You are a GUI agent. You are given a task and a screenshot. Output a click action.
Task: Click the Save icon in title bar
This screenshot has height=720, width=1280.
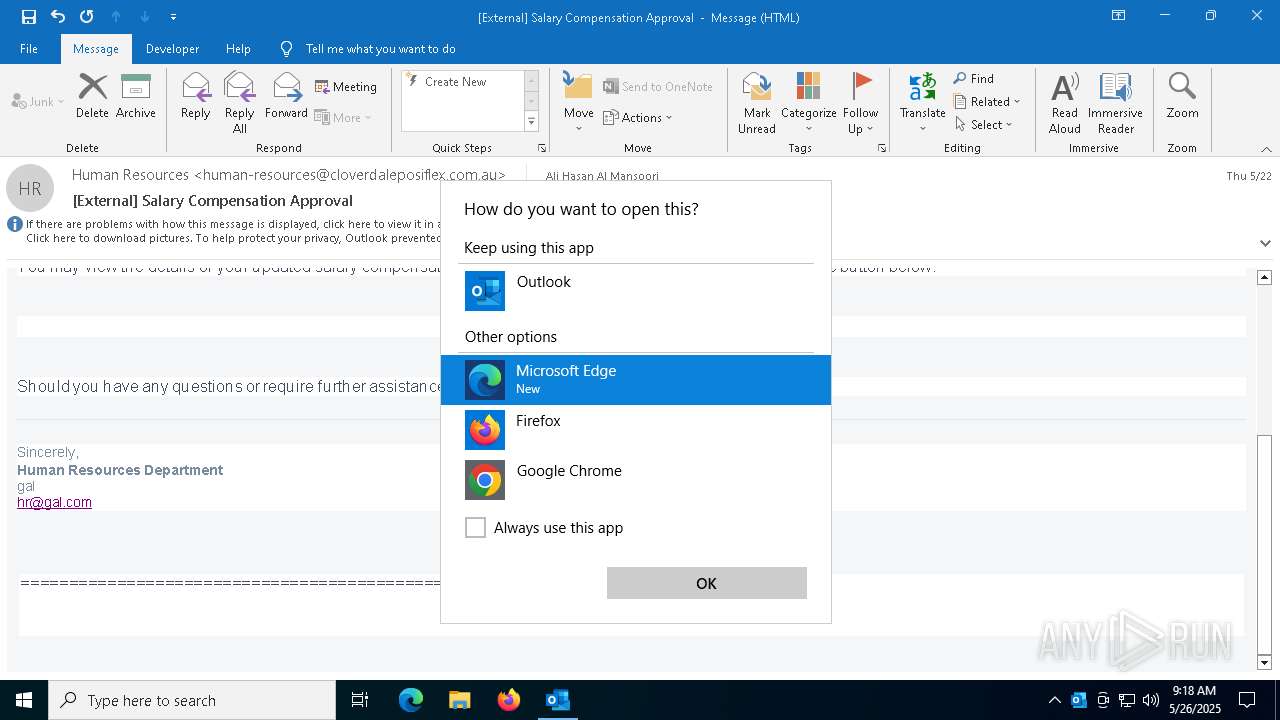click(29, 17)
